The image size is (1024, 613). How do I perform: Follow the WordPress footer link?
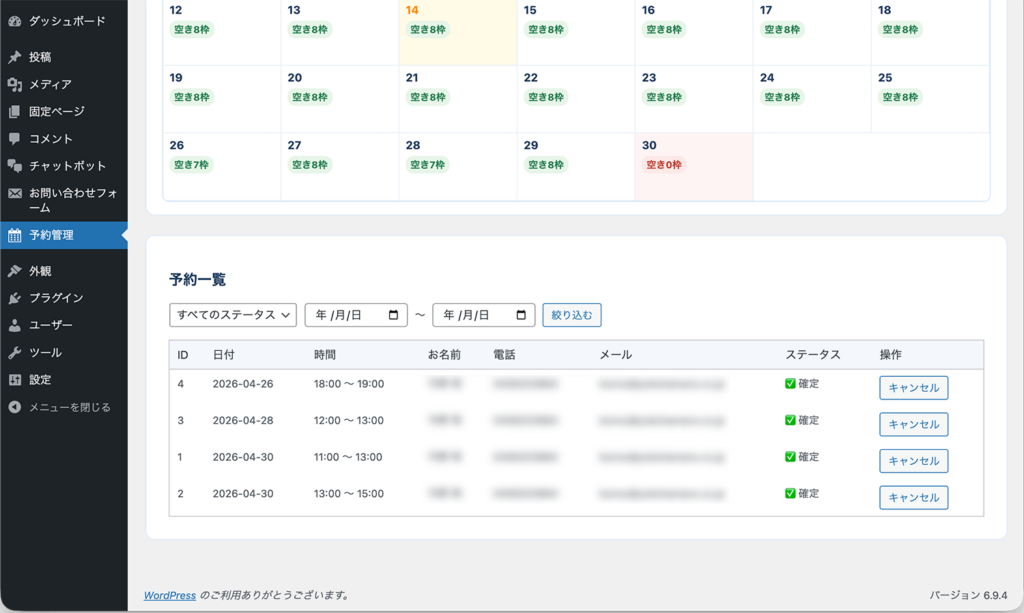[169, 595]
